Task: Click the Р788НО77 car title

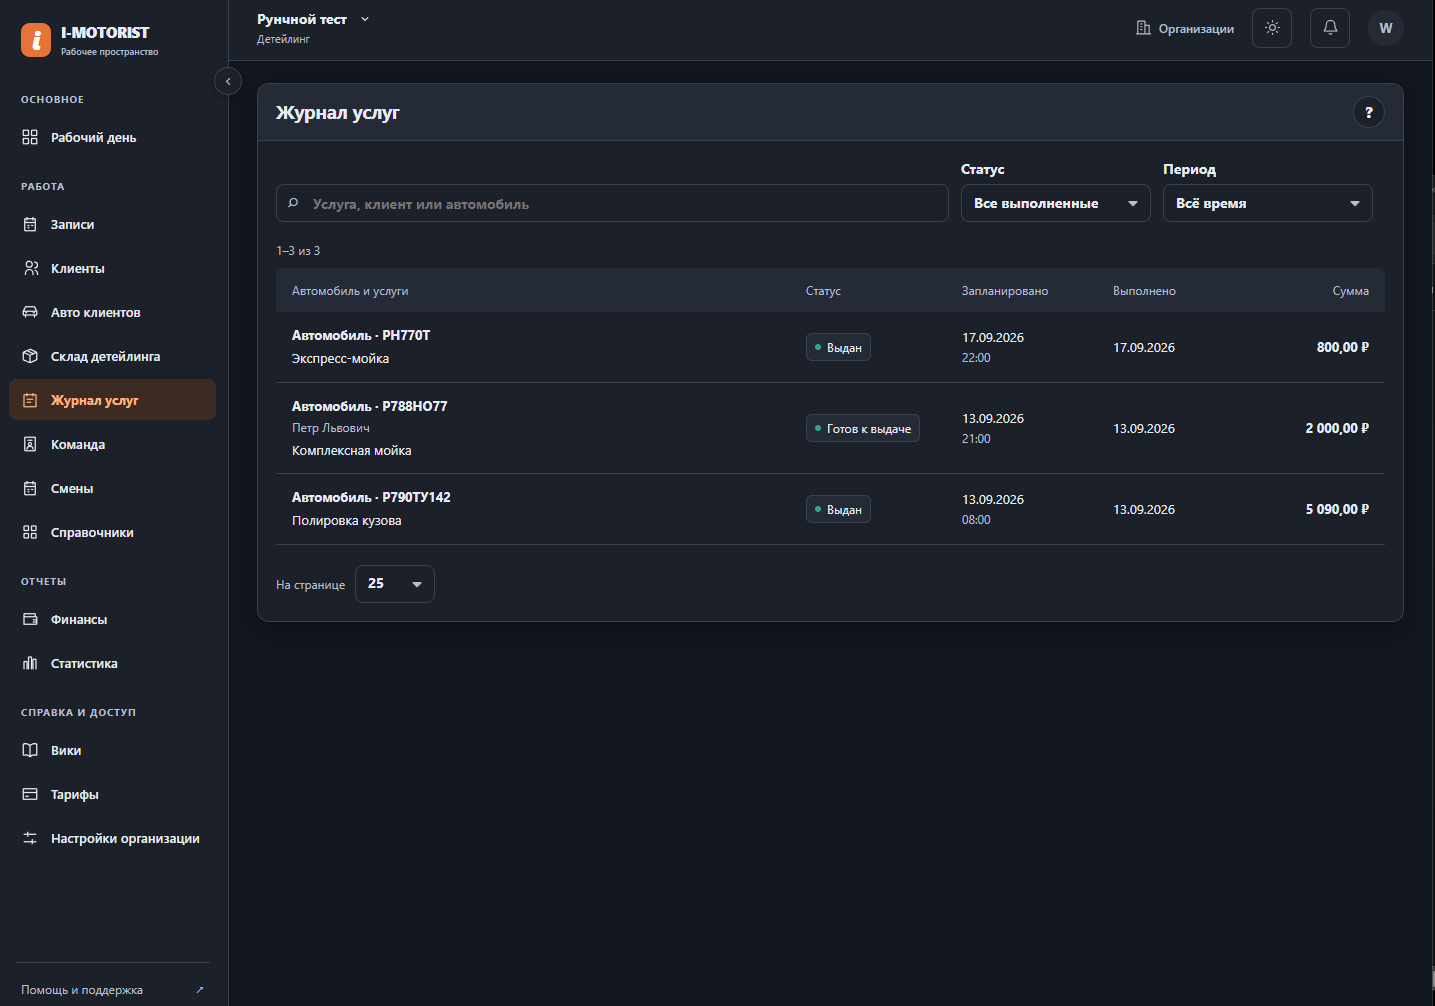Action: pyautogui.click(x=370, y=406)
